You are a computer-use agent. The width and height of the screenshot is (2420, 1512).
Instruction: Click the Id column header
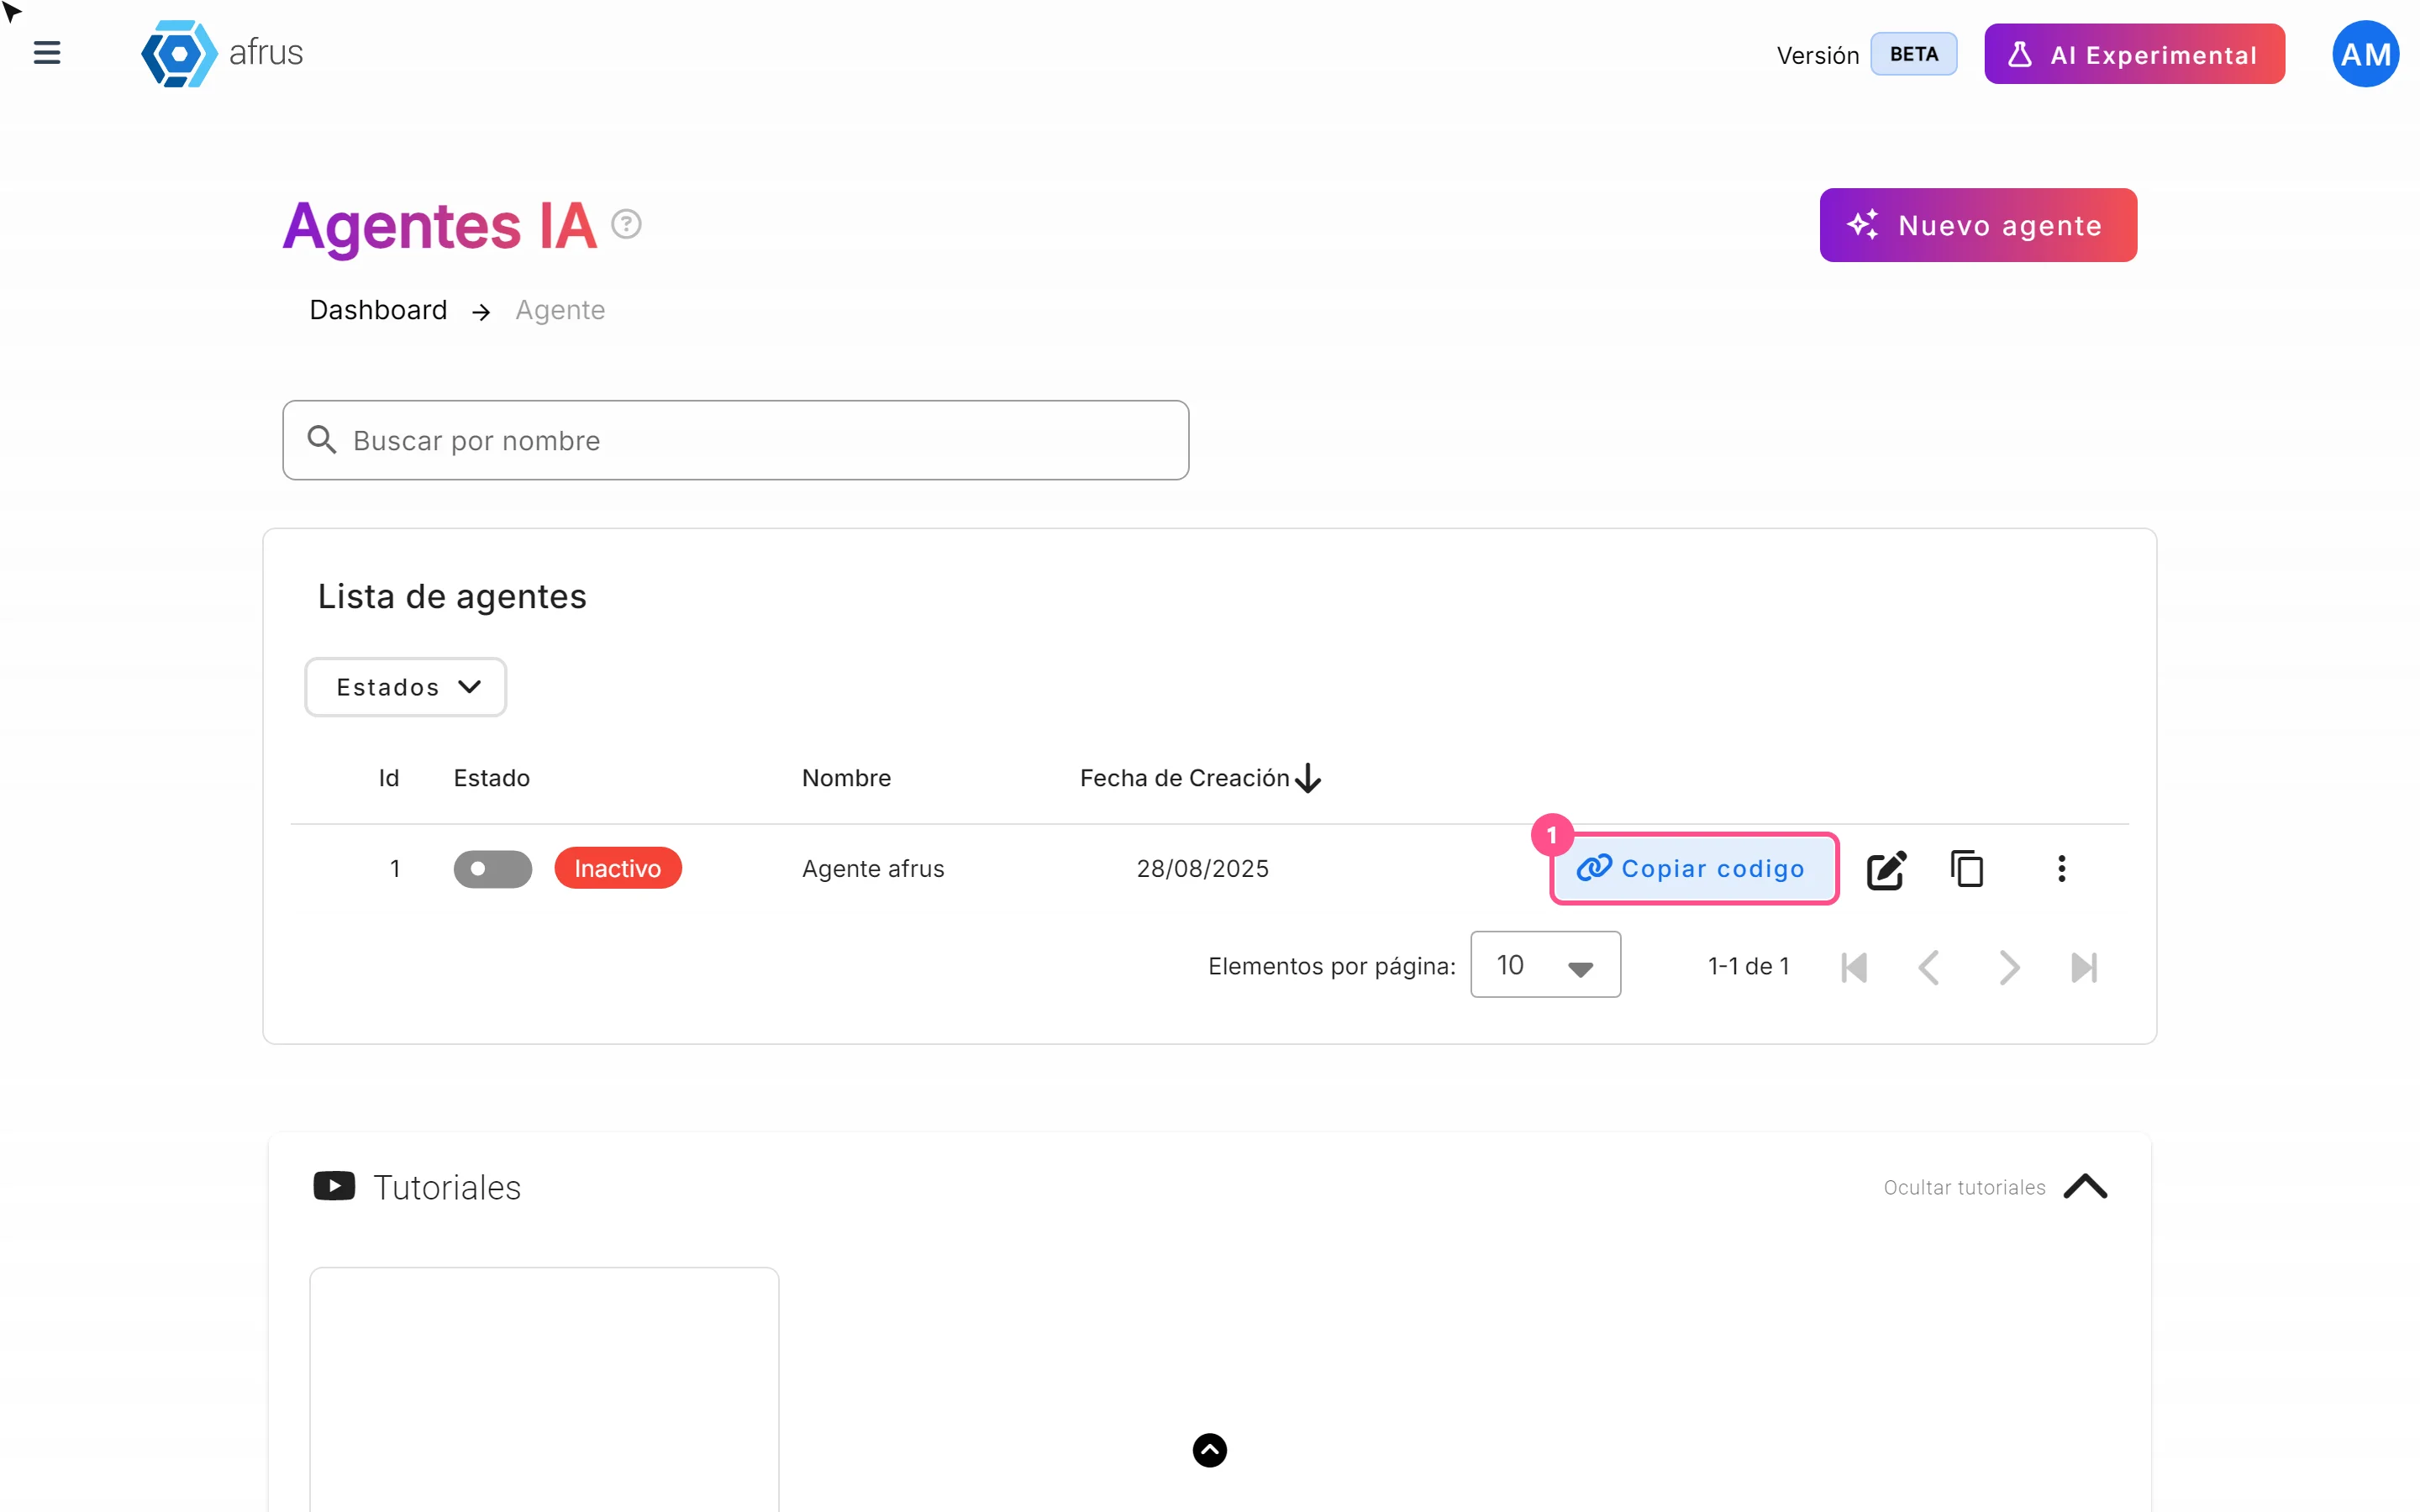pos(389,778)
